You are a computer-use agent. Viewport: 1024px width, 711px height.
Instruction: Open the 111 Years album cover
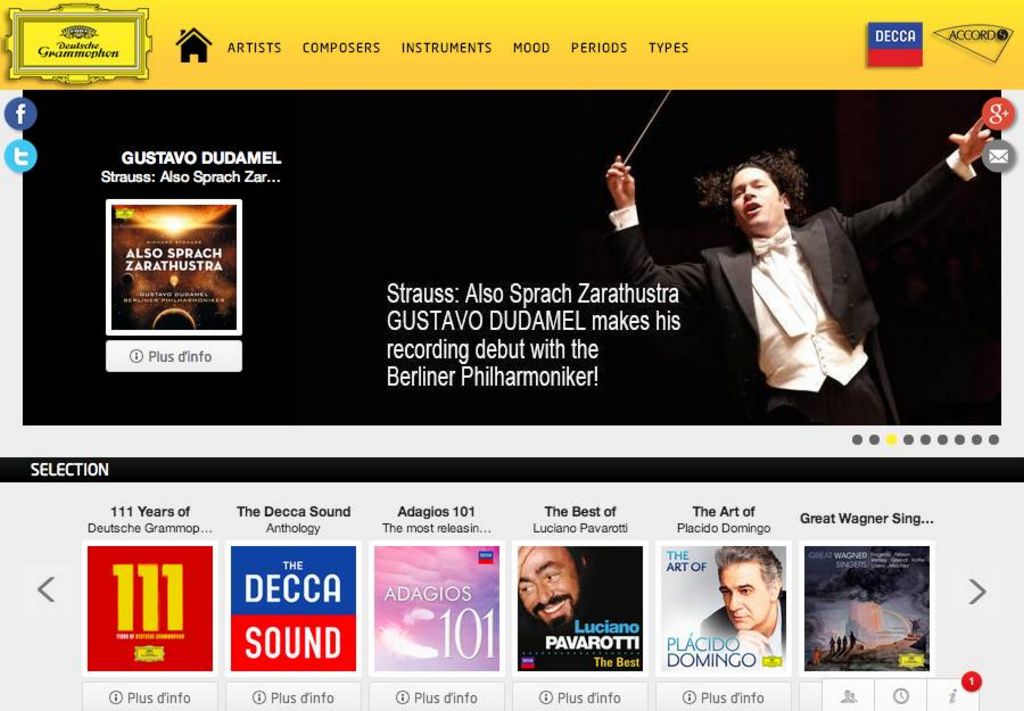(150, 608)
